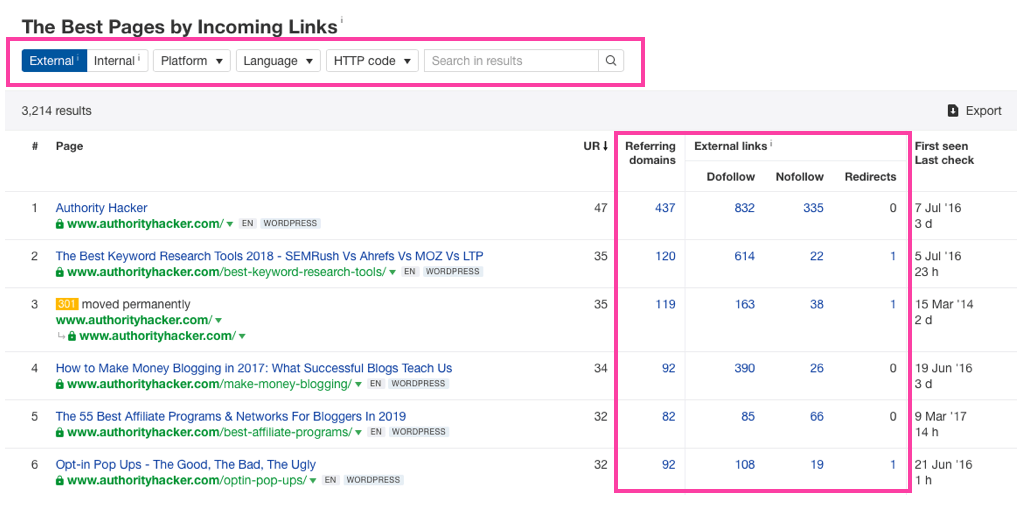Click the green padlock beside authorityhacker.com/make-money-blogging/
Screen dimensions: 1022x522
[60, 384]
